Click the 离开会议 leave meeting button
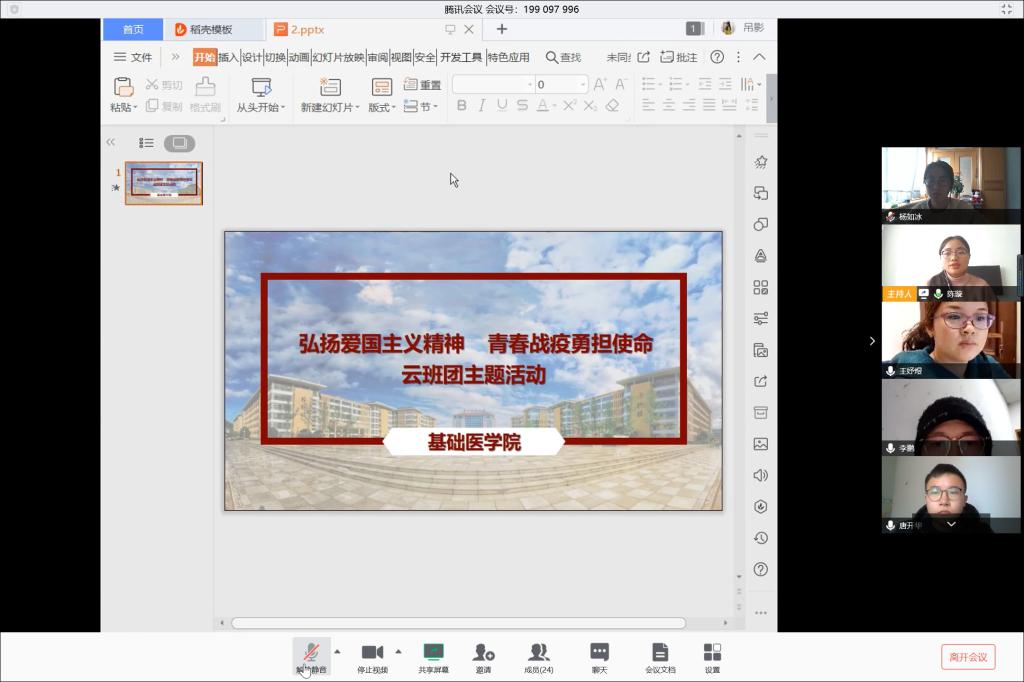This screenshot has width=1024, height=682. 968,657
